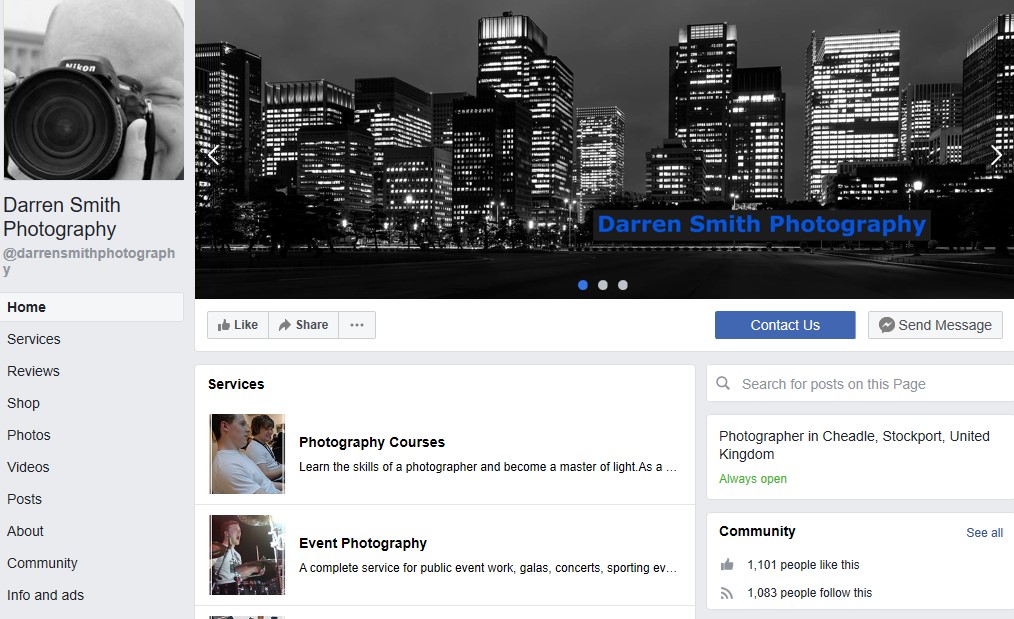This screenshot has width=1014, height=619.
Task: Click See all in Community panel
Action: click(984, 533)
